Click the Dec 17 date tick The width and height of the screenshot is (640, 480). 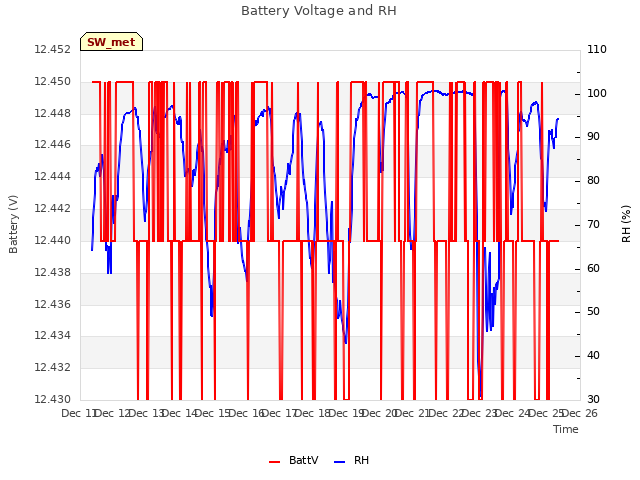point(280,414)
